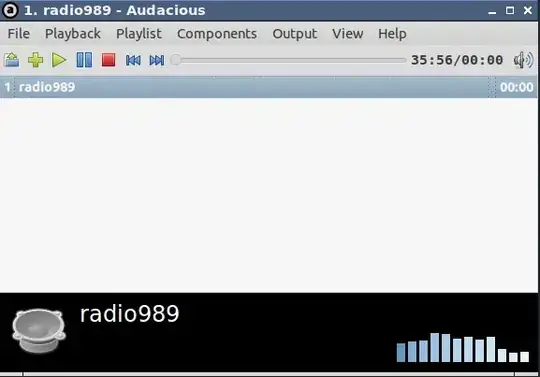Click the 35:56/00:00 time display
Image resolution: width=540 pixels, height=377 pixels.
point(457,60)
